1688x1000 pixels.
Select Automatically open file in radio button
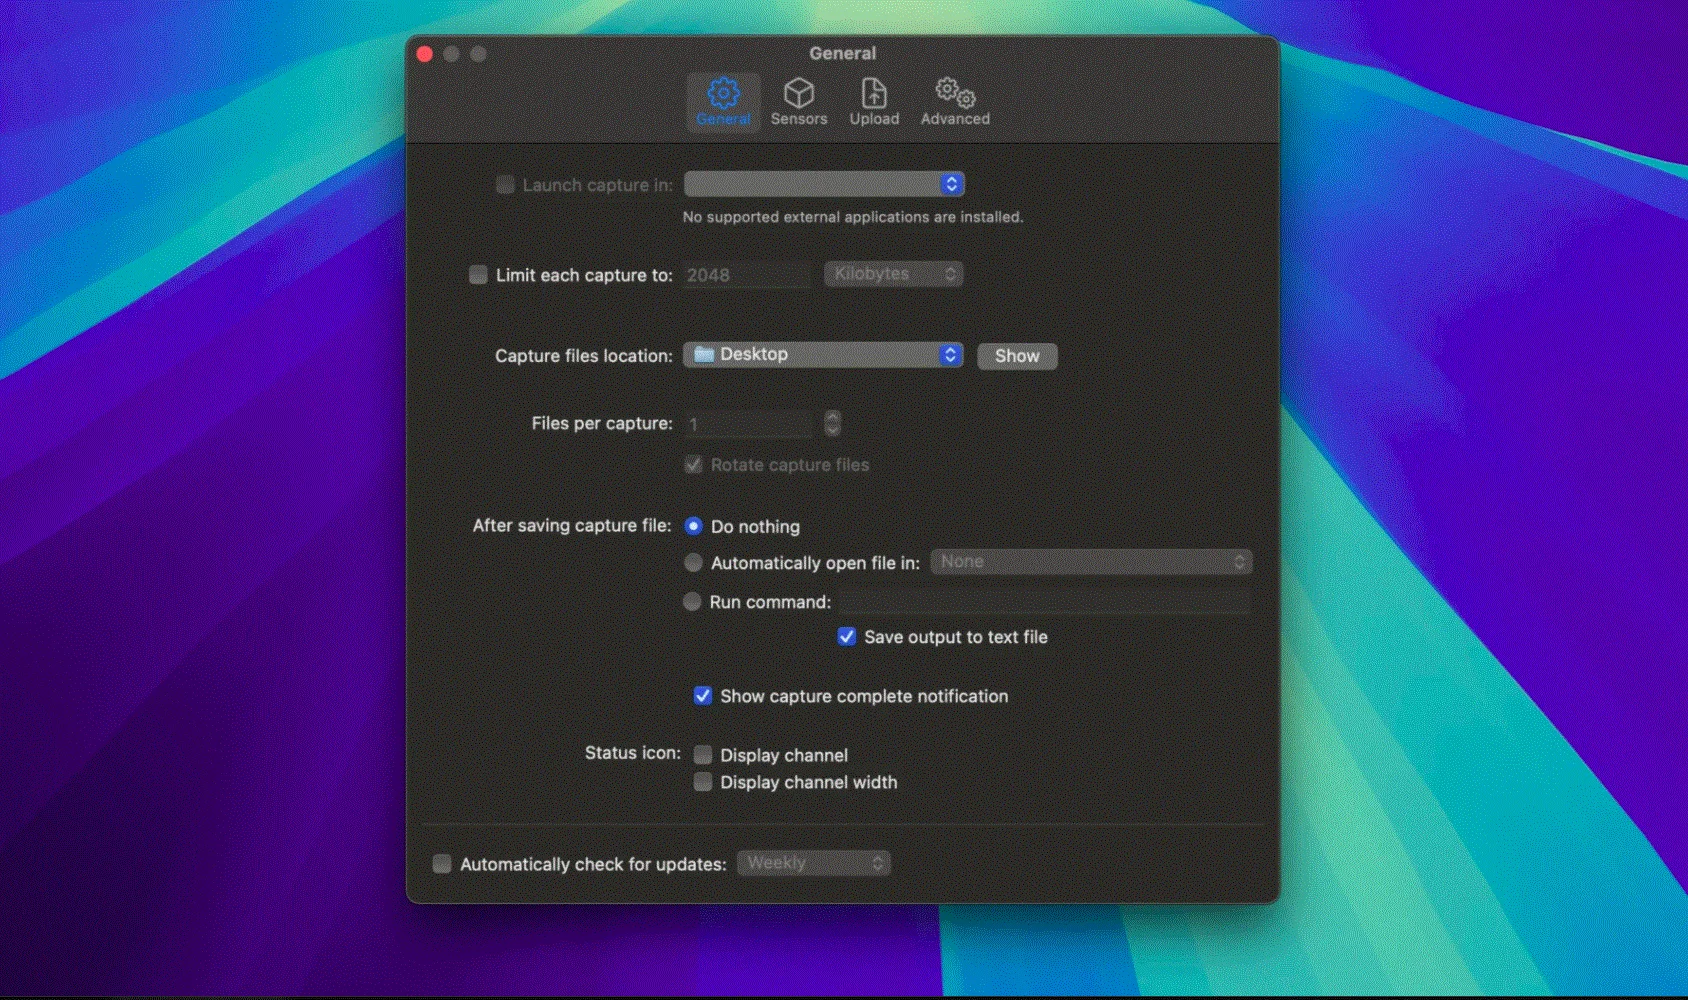click(693, 562)
